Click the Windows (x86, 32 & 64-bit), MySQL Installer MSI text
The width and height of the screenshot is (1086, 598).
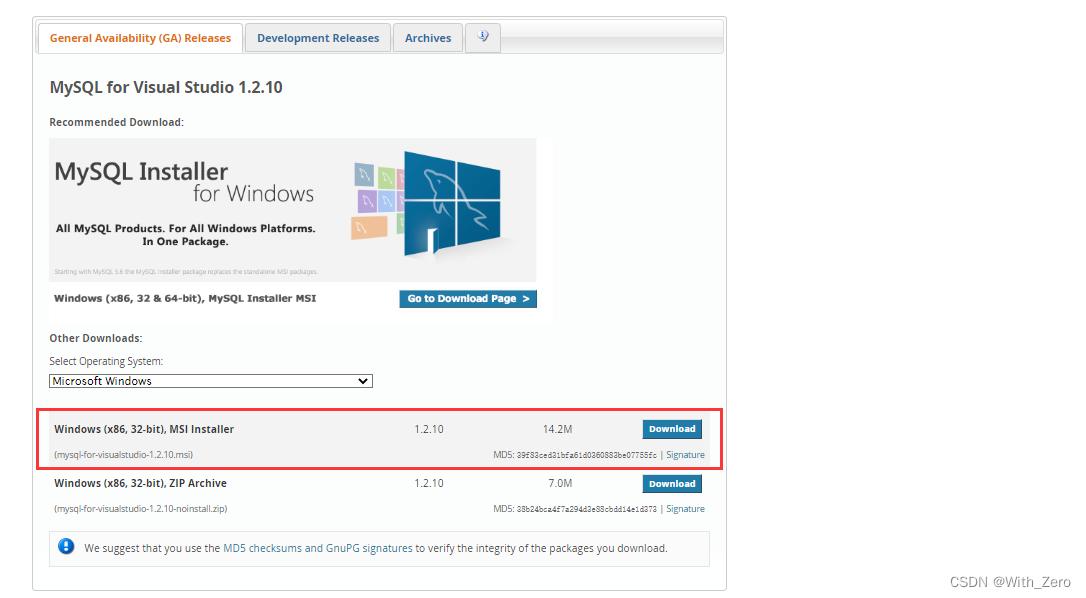[x=185, y=299]
